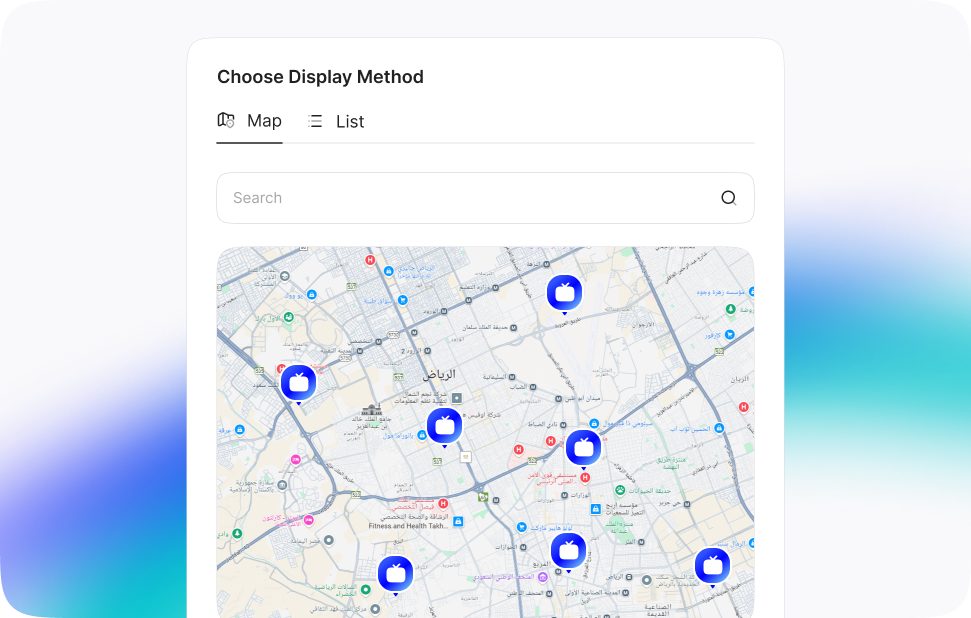971x618 pixels.
Task: Click the Carrefour (كارفور) shopping cart pin
Action: (x=731, y=334)
